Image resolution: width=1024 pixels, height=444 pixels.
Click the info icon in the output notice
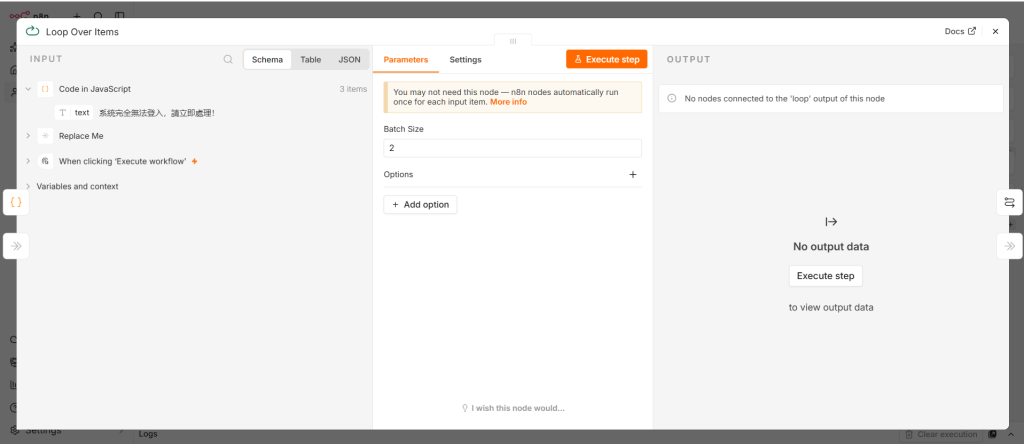point(671,99)
